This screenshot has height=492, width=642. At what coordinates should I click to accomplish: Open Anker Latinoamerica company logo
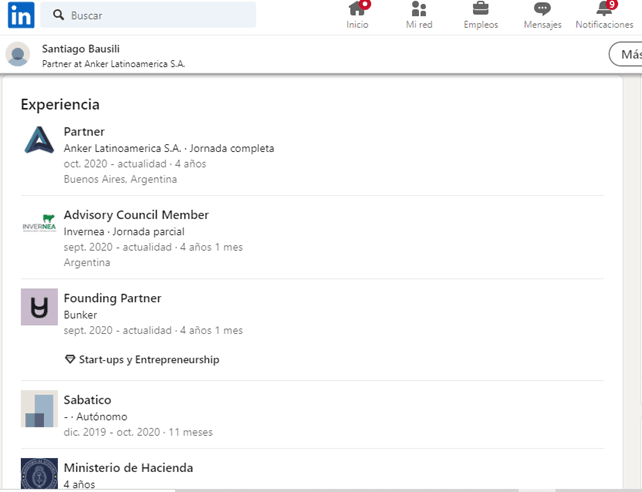[39, 140]
